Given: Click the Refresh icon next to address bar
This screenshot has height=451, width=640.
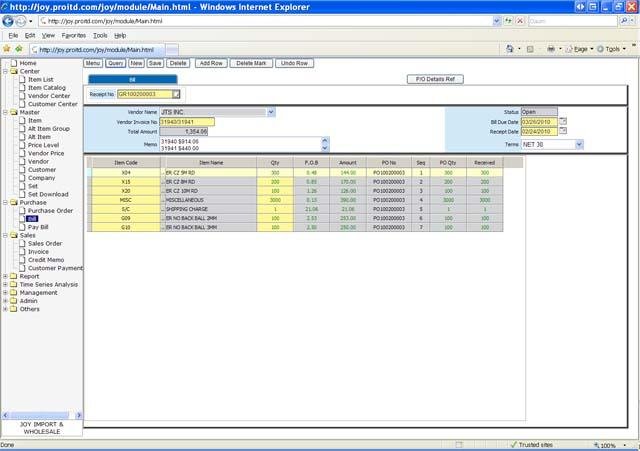Looking at the screenshot, I should tap(508, 21).
